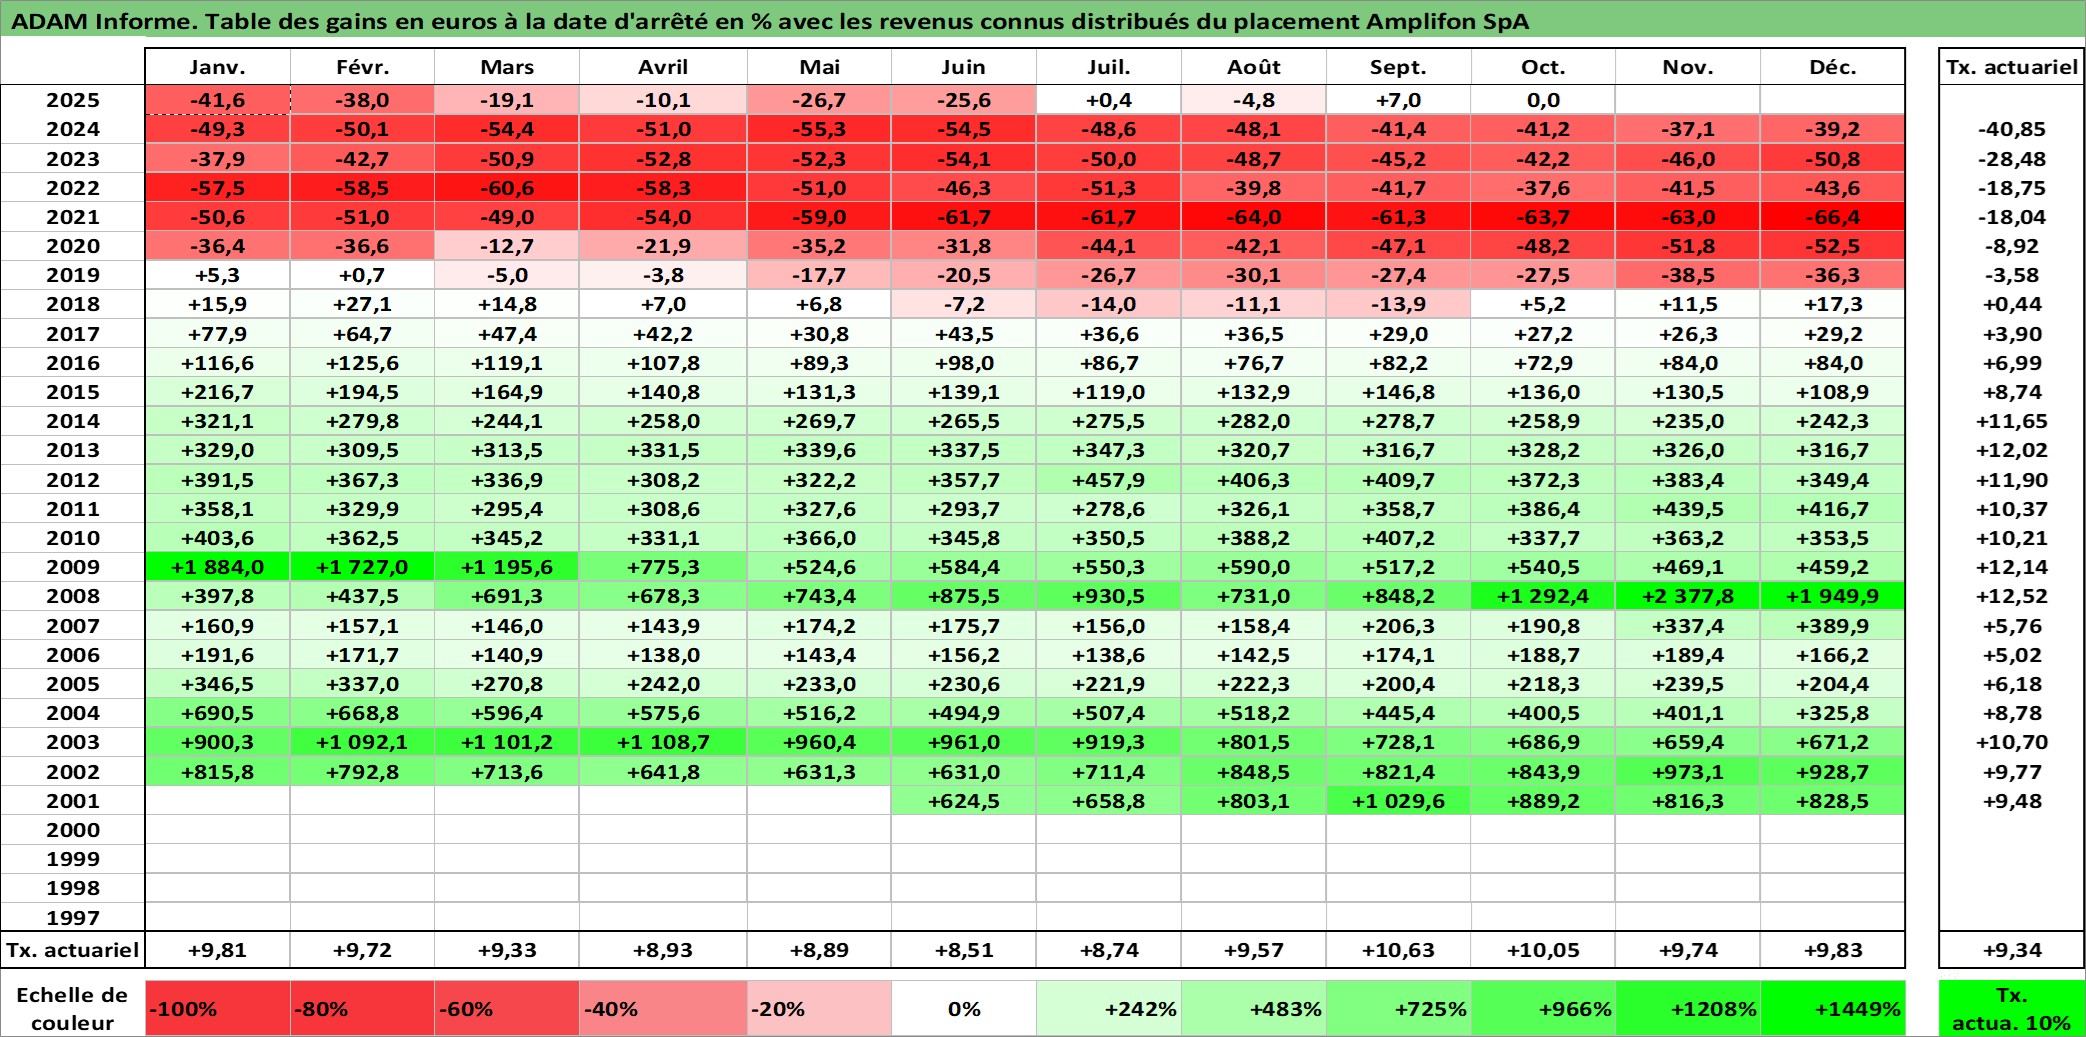Select the Juin column header
Screen dimensions: 2086x1037
point(964,67)
